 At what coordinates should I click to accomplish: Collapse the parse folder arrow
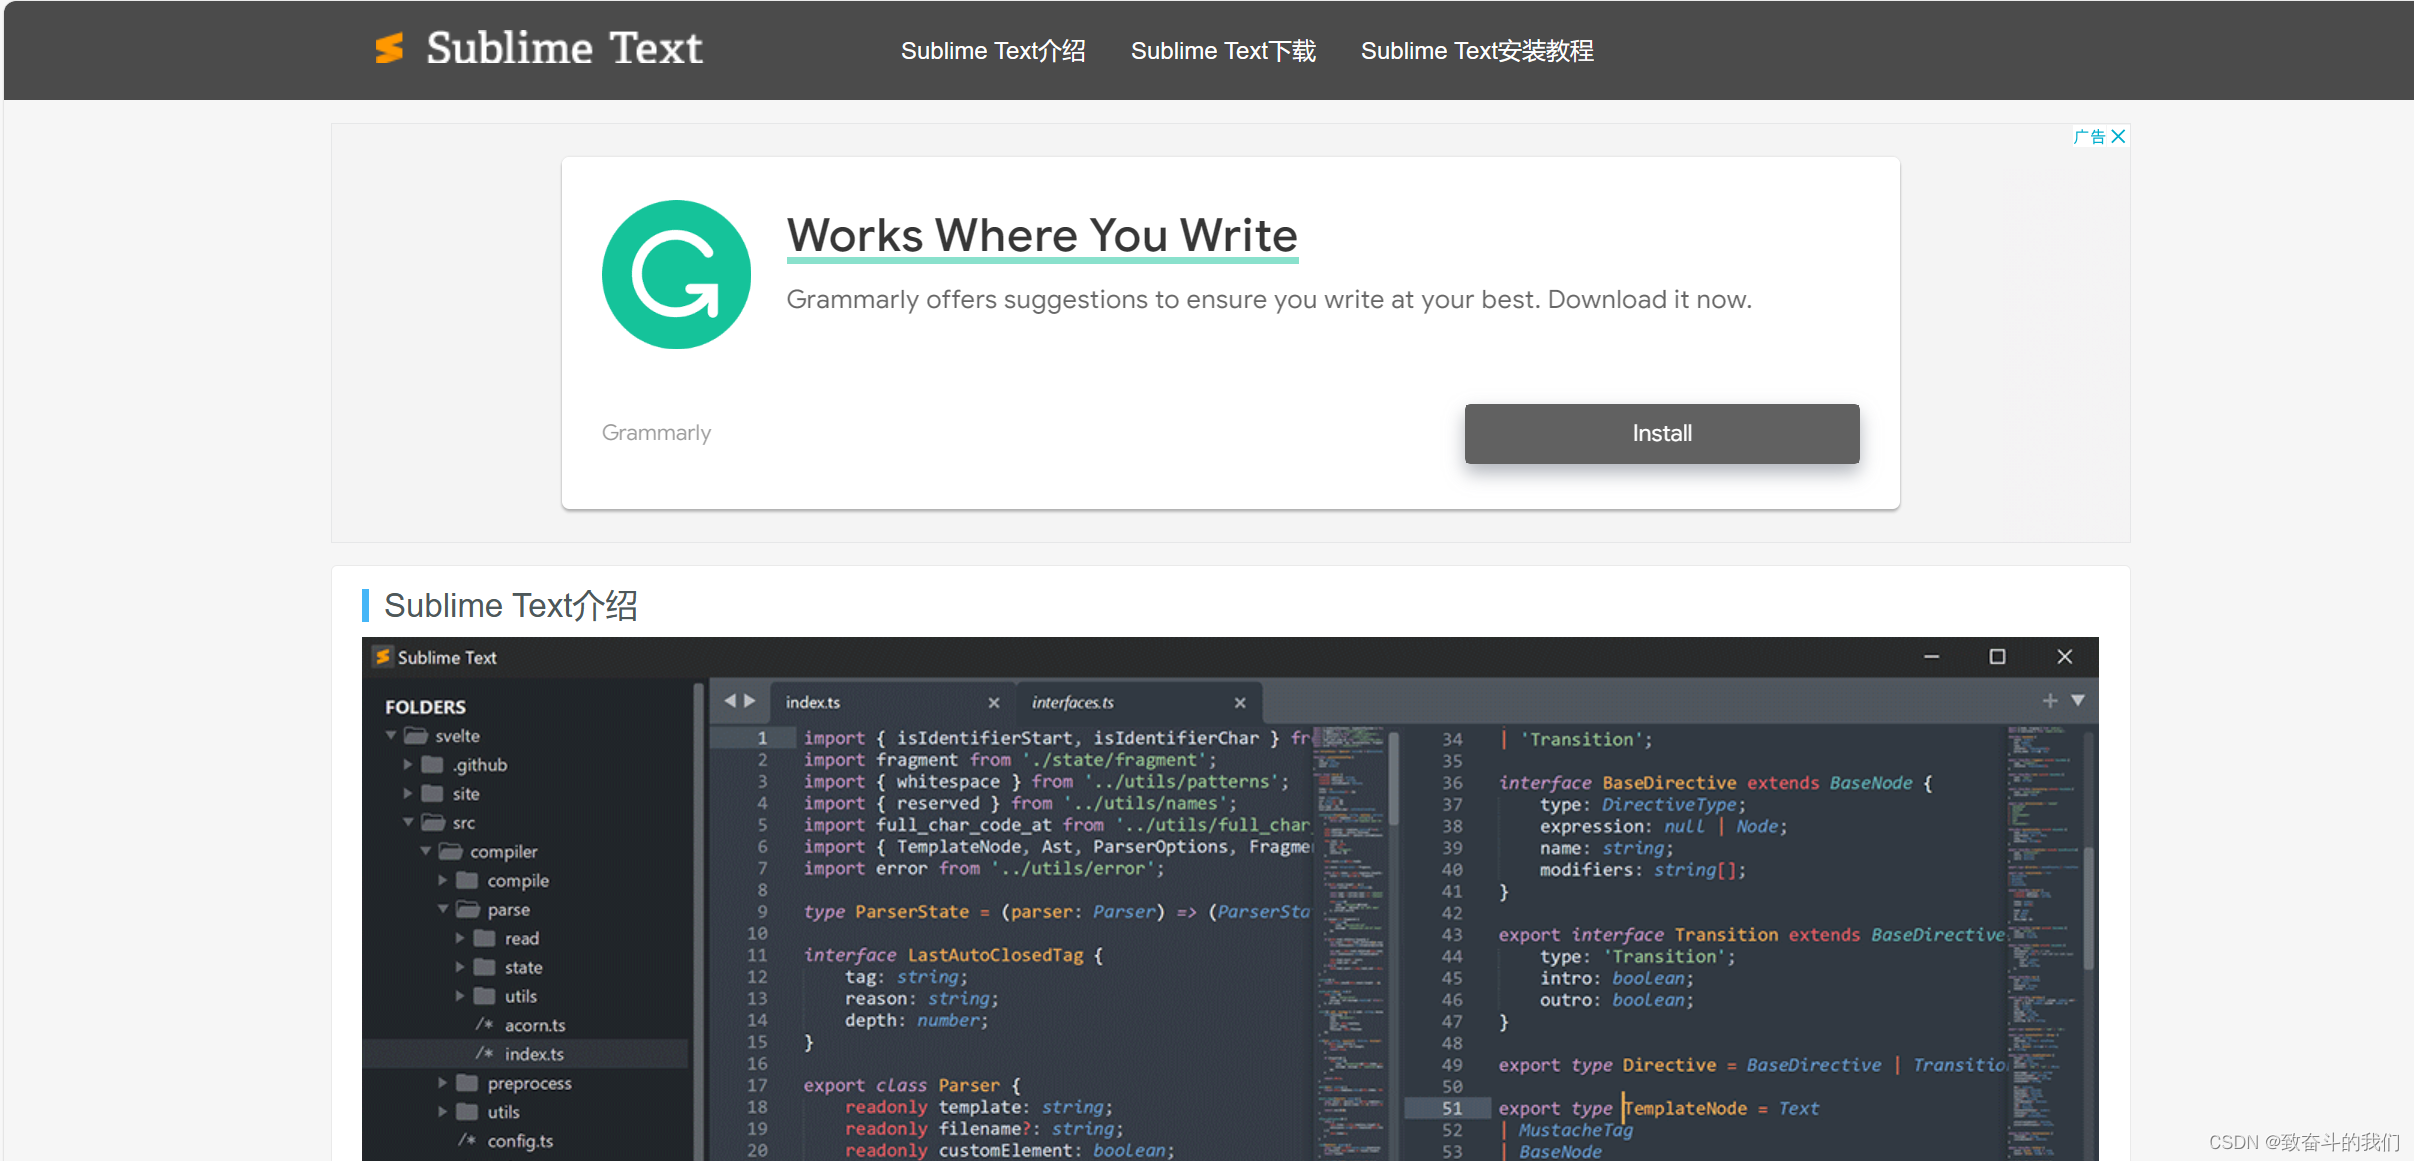443,909
